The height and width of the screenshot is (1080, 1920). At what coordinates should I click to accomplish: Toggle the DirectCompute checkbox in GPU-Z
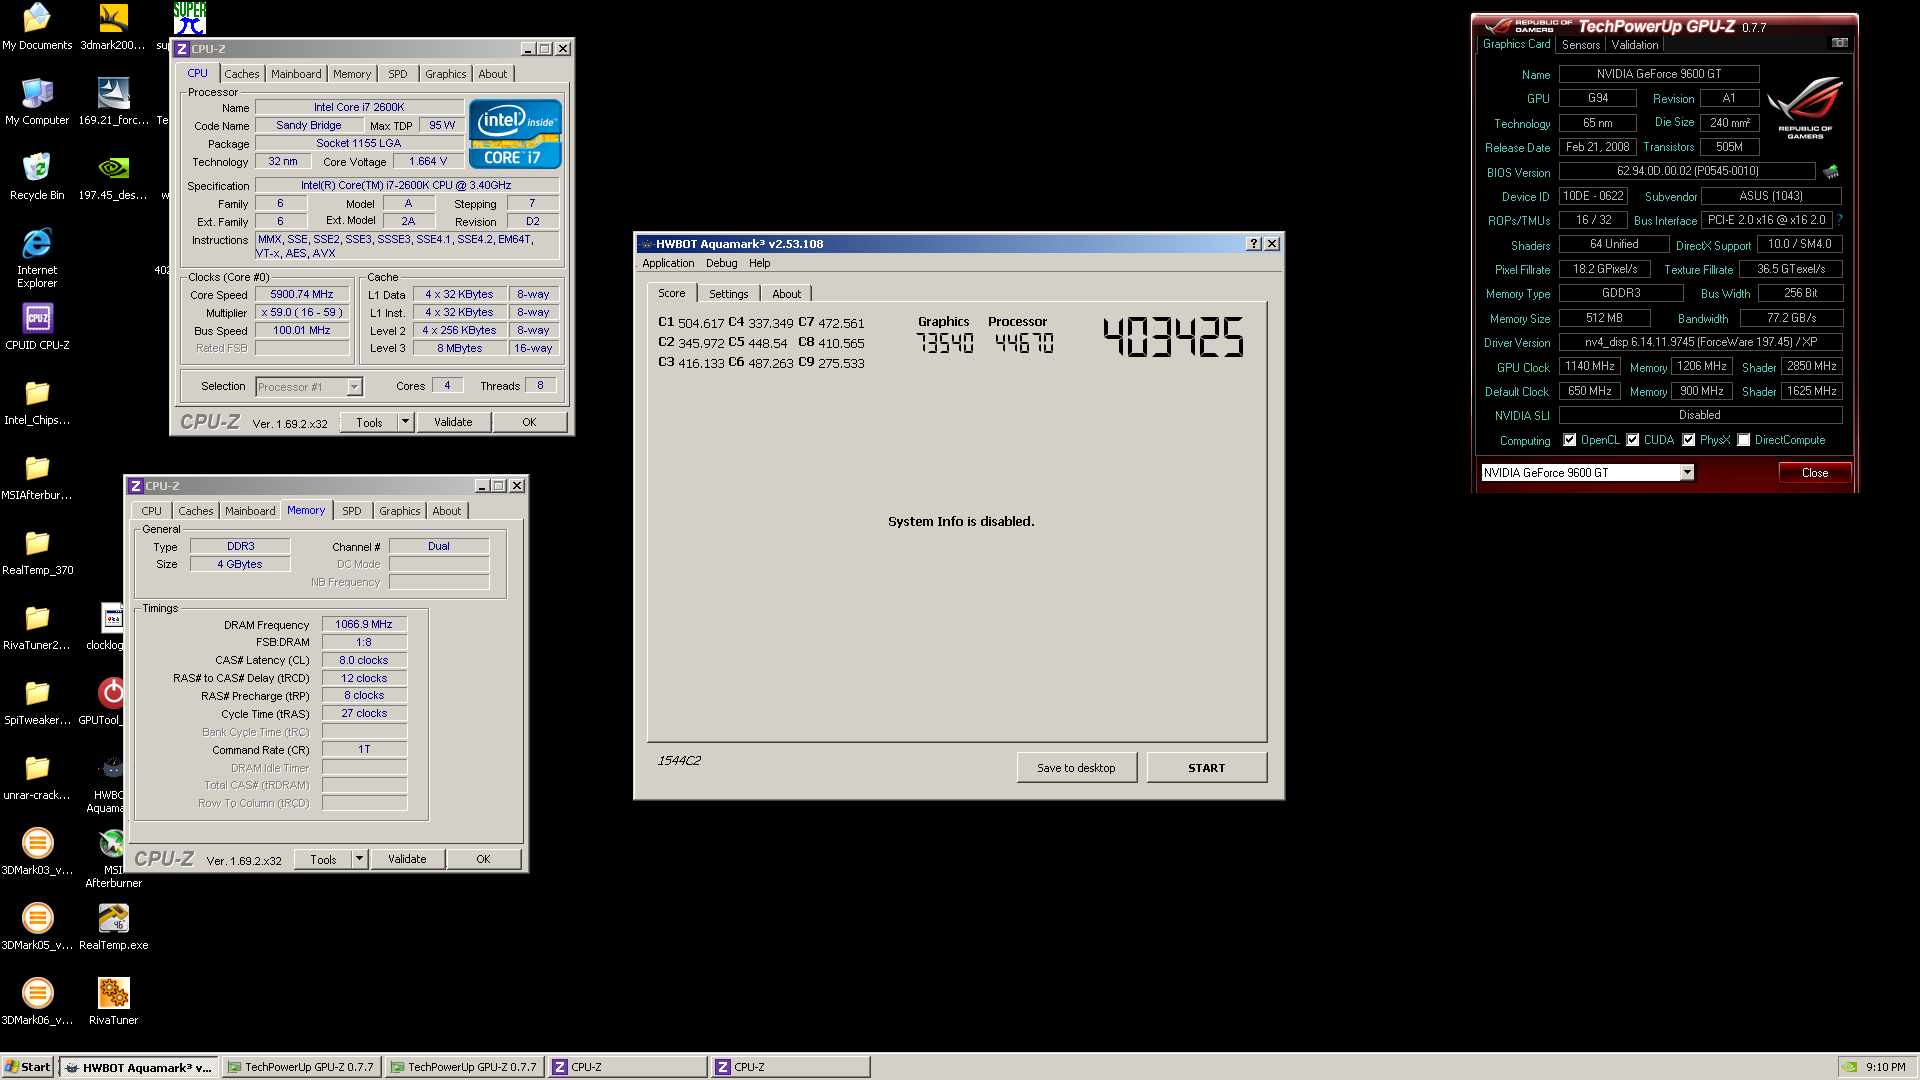coord(1744,440)
